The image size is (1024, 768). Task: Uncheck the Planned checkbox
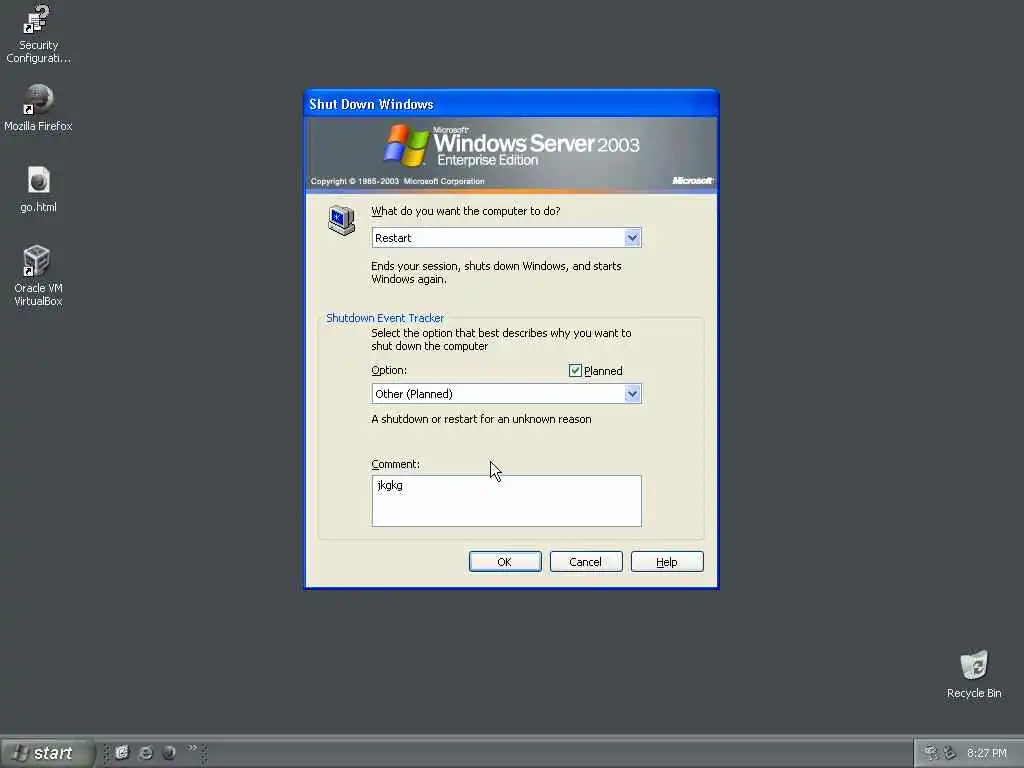click(x=575, y=371)
